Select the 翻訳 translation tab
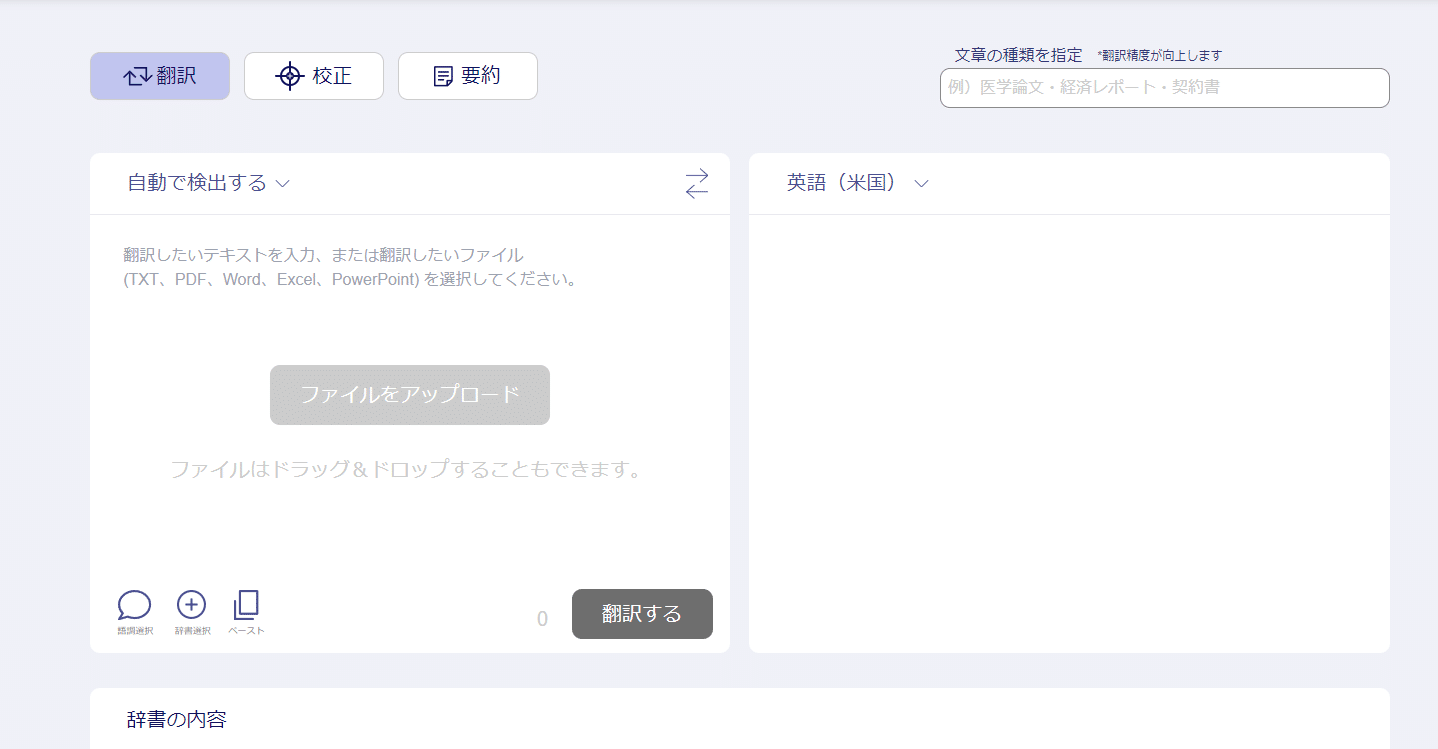Viewport: 1438px width, 749px height. (x=160, y=76)
